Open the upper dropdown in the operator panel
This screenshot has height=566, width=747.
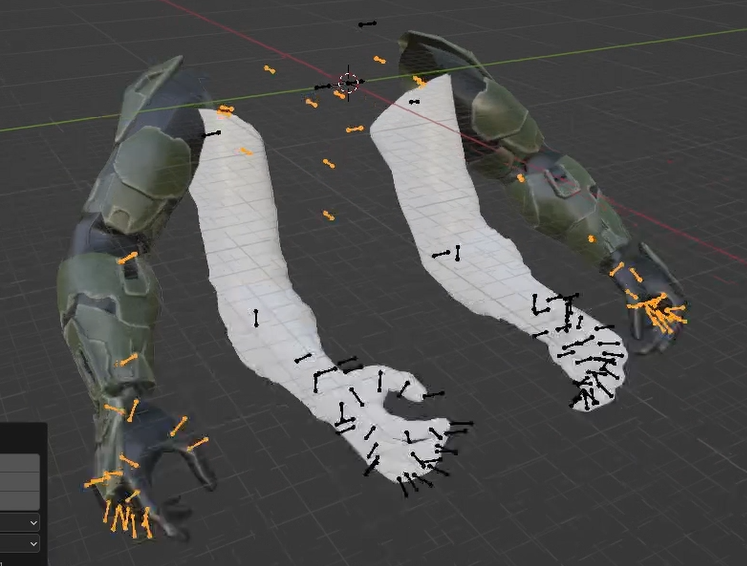point(20,523)
